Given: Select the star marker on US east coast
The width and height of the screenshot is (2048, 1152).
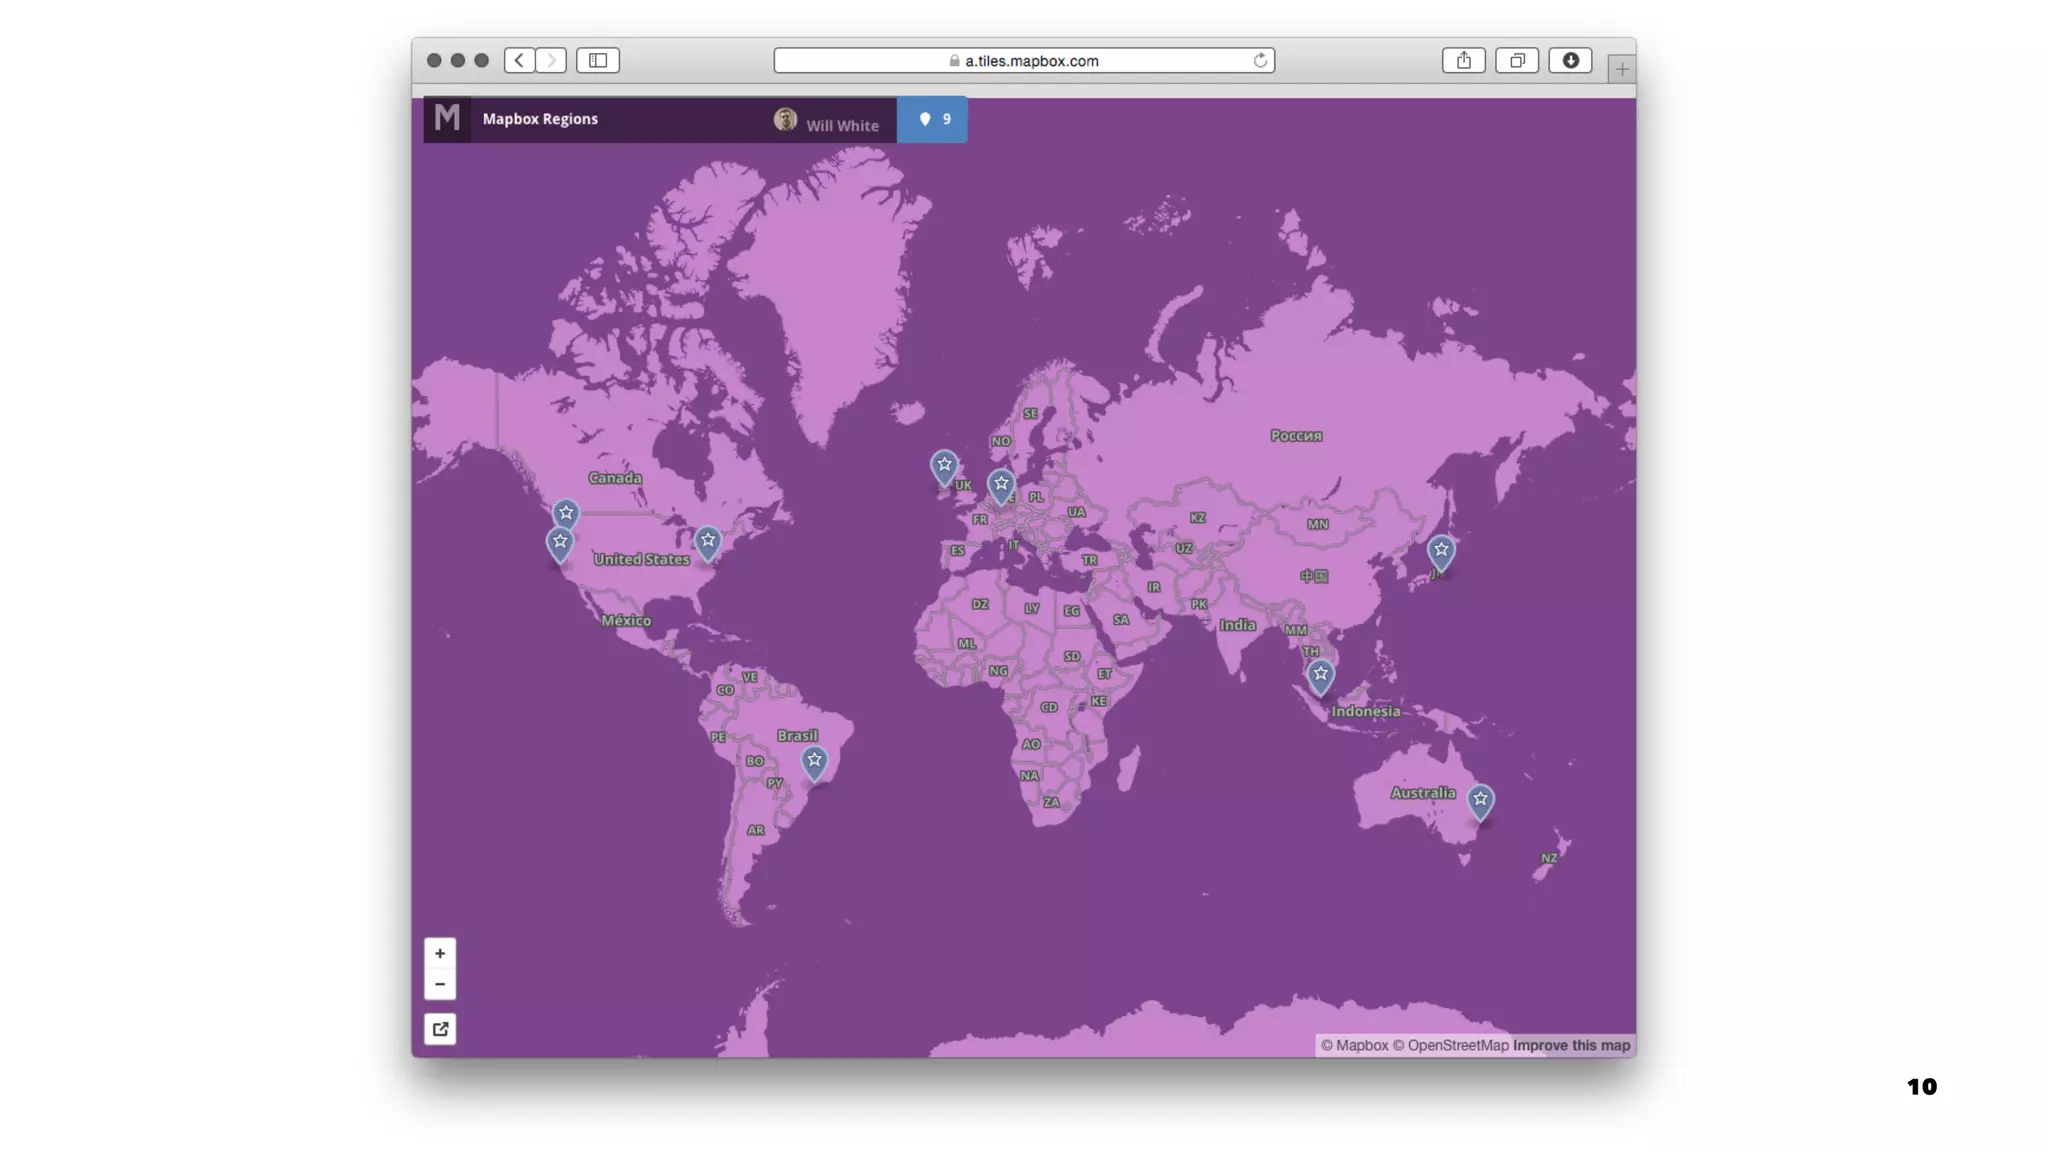Looking at the screenshot, I should tap(708, 542).
